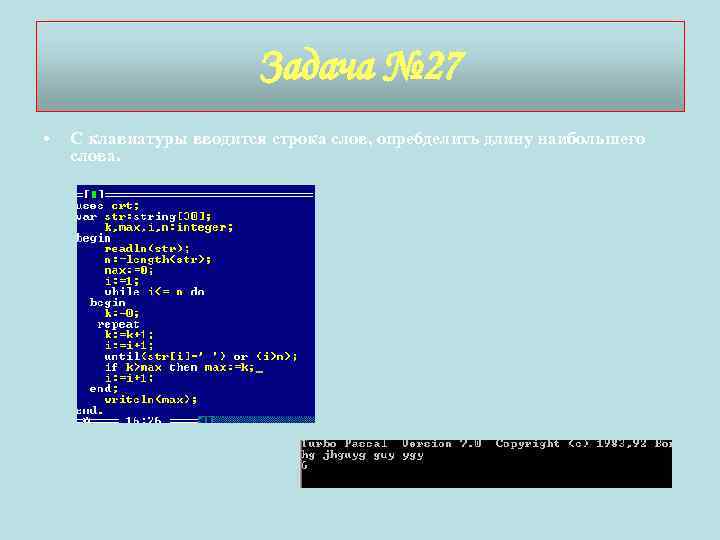Click the "k,max,i,n:integer;" declaration line

(x=169, y=227)
